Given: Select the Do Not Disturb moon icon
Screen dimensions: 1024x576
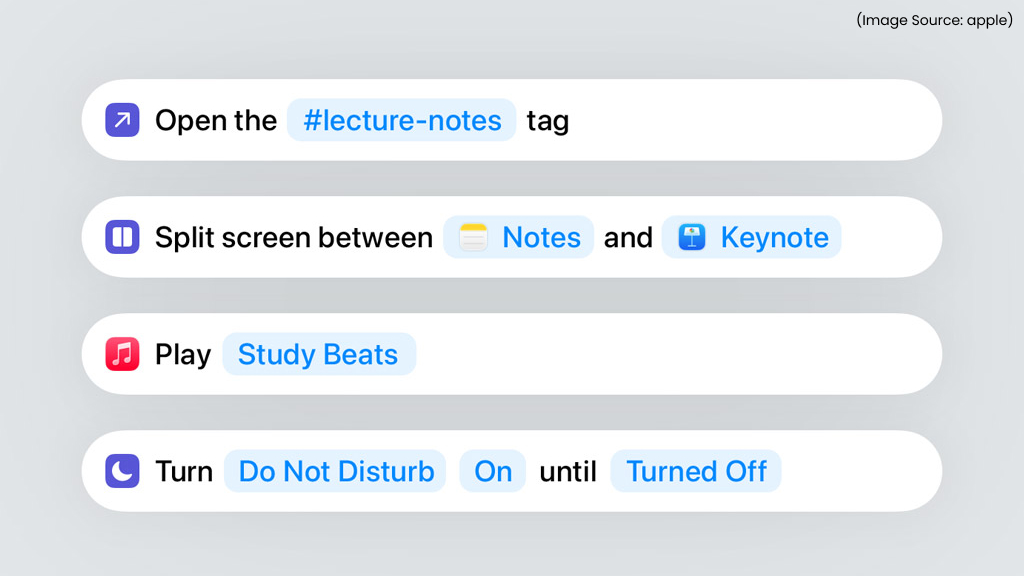Looking at the screenshot, I should (x=121, y=471).
